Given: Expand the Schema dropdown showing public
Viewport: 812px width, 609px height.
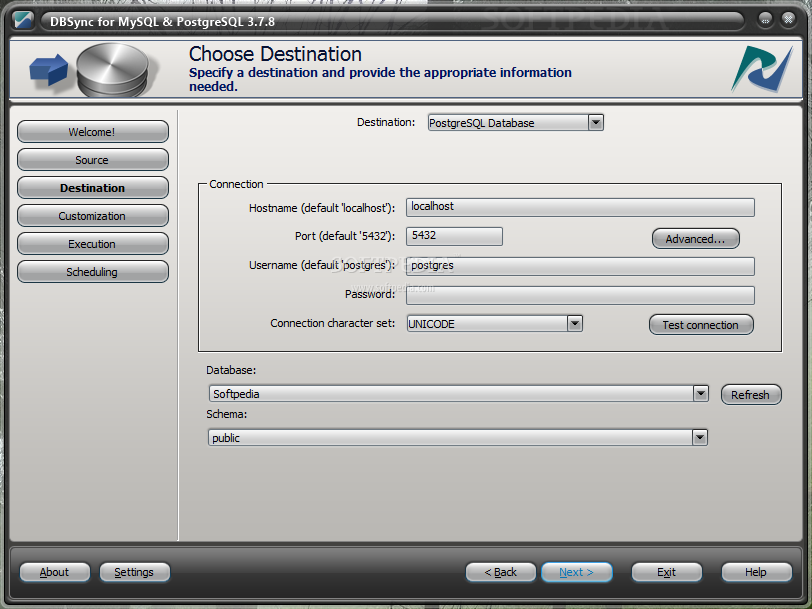Looking at the screenshot, I should point(699,438).
